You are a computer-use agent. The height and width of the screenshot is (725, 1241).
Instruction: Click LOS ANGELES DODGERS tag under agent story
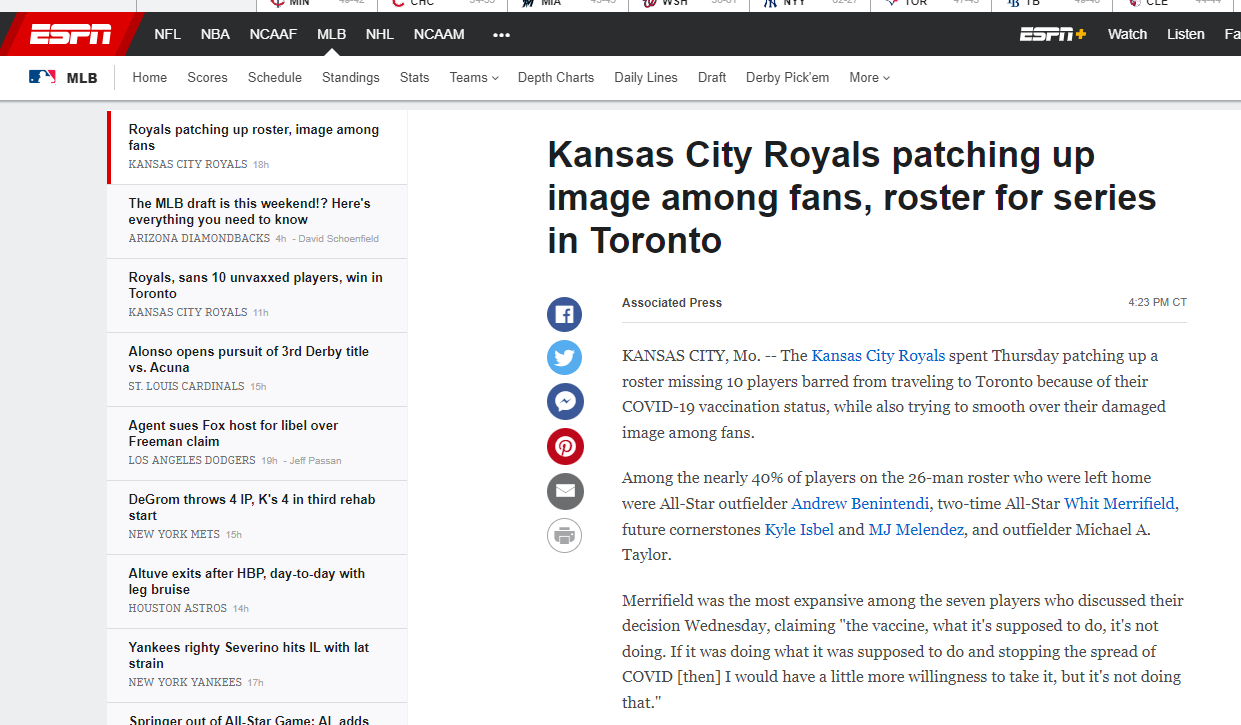tap(192, 461)
